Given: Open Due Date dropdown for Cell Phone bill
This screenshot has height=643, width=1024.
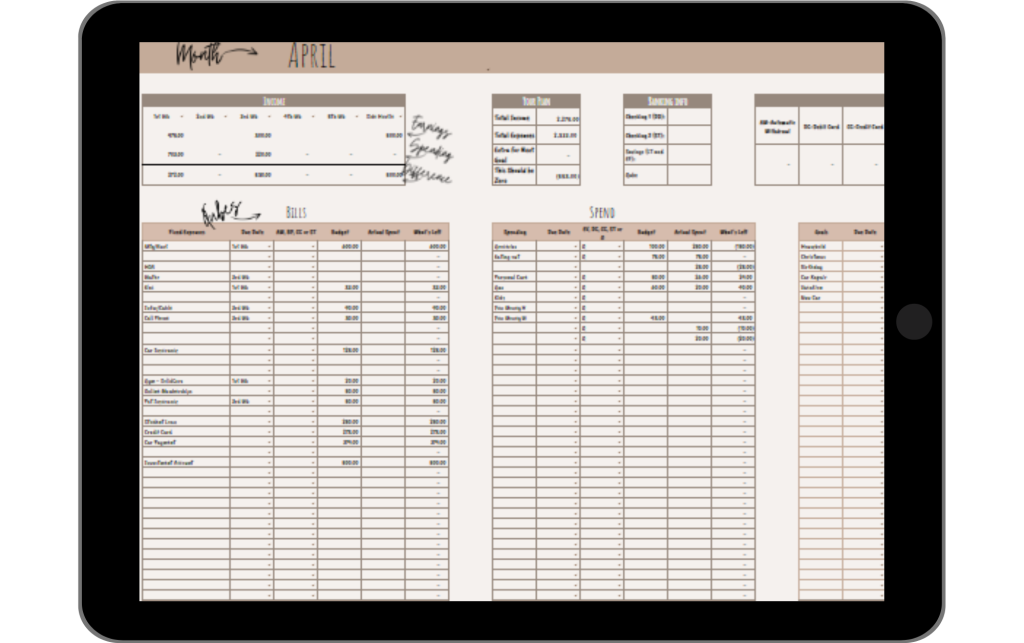Looking at the screenshot, I should pyautogui.click(x=270, y=318).
